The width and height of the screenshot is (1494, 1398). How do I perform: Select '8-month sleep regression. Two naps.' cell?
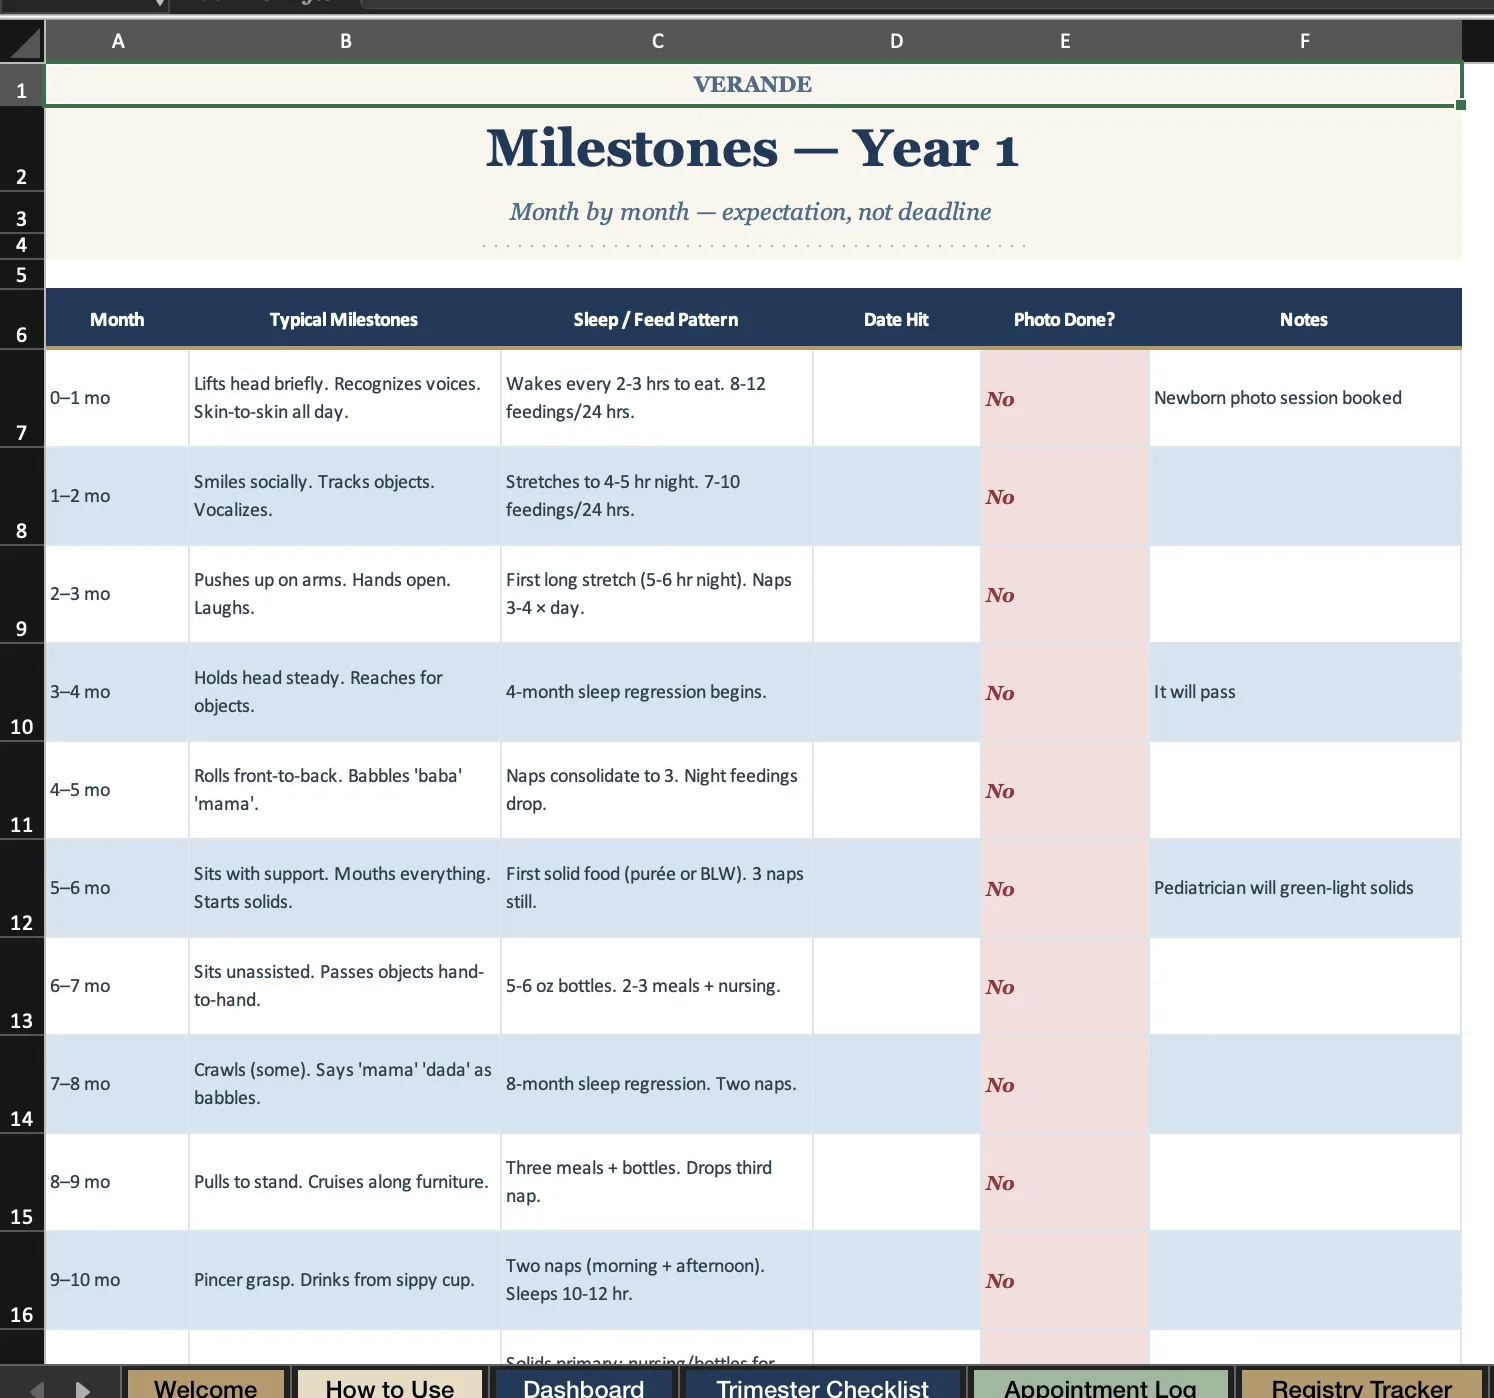tap(656, 1084)
